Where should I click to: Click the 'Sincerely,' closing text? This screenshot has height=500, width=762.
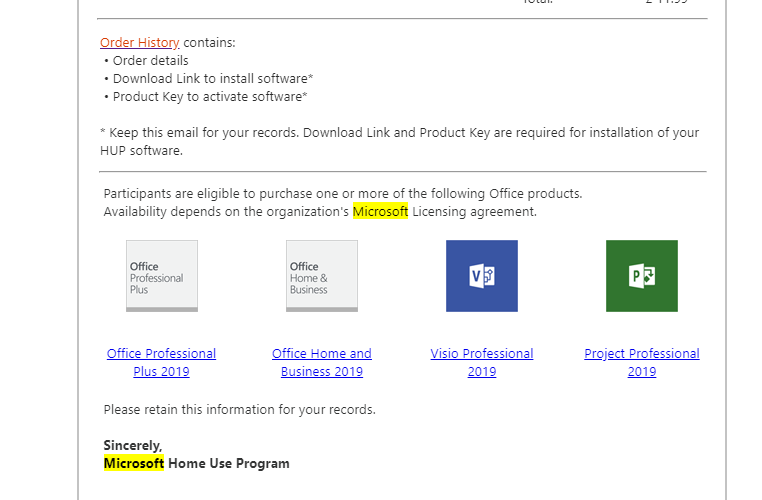(x=133, y=446)
